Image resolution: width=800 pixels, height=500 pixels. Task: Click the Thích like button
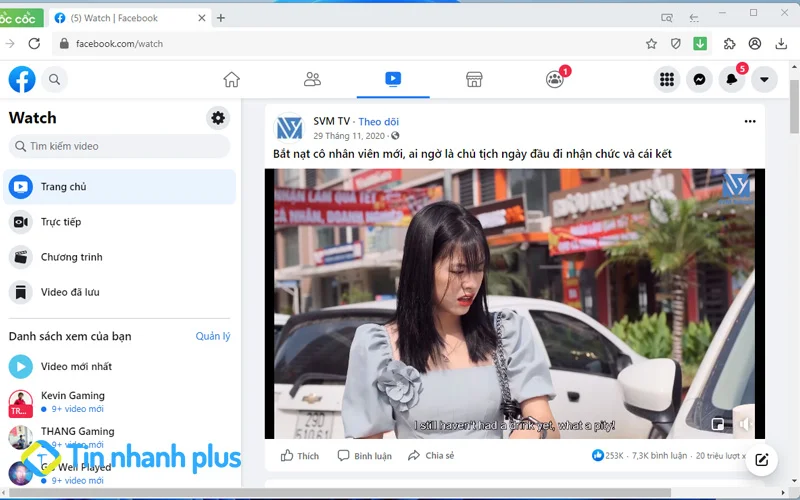(300, 456)
